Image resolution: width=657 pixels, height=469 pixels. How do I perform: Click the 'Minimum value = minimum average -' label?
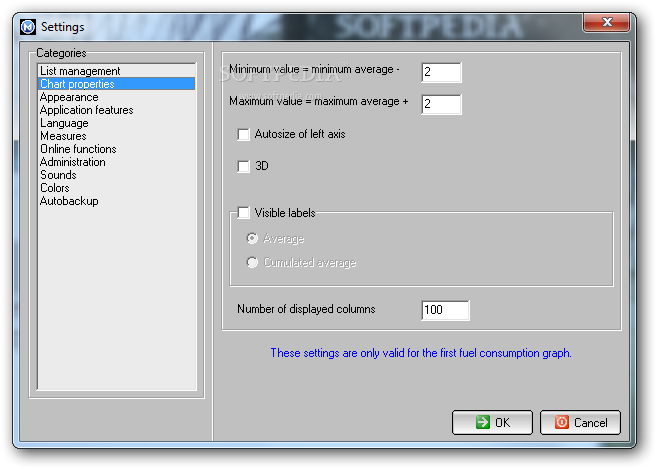coord(314,69)
